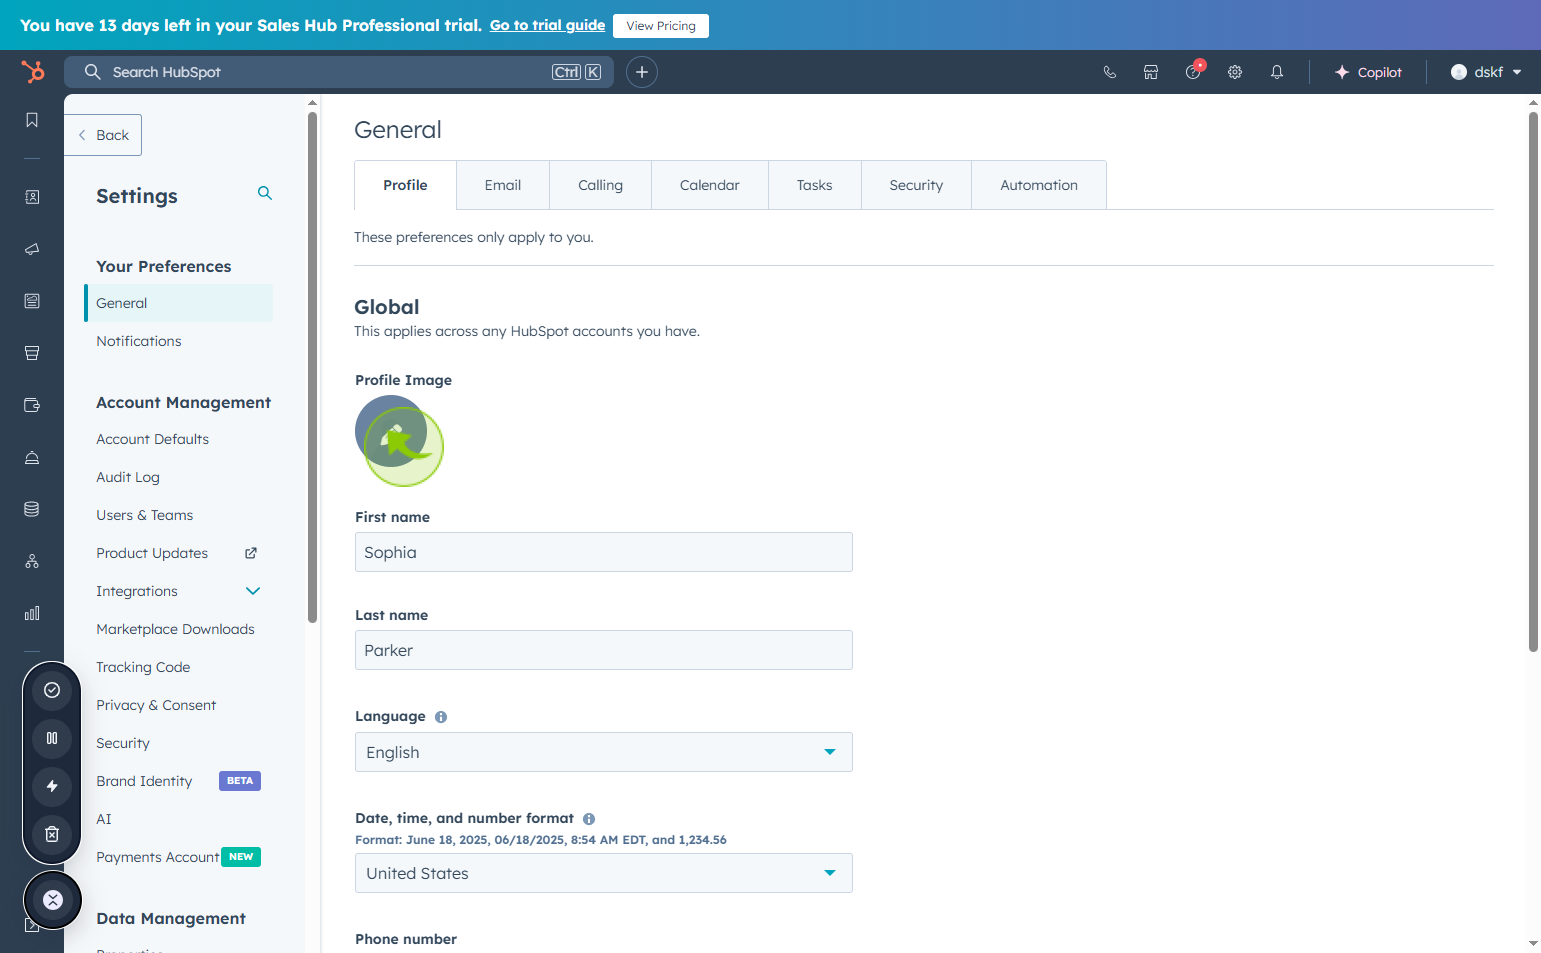Click the Language info tooltip icon
This screenshot has height=953, width=1541.
click(441, 717)
